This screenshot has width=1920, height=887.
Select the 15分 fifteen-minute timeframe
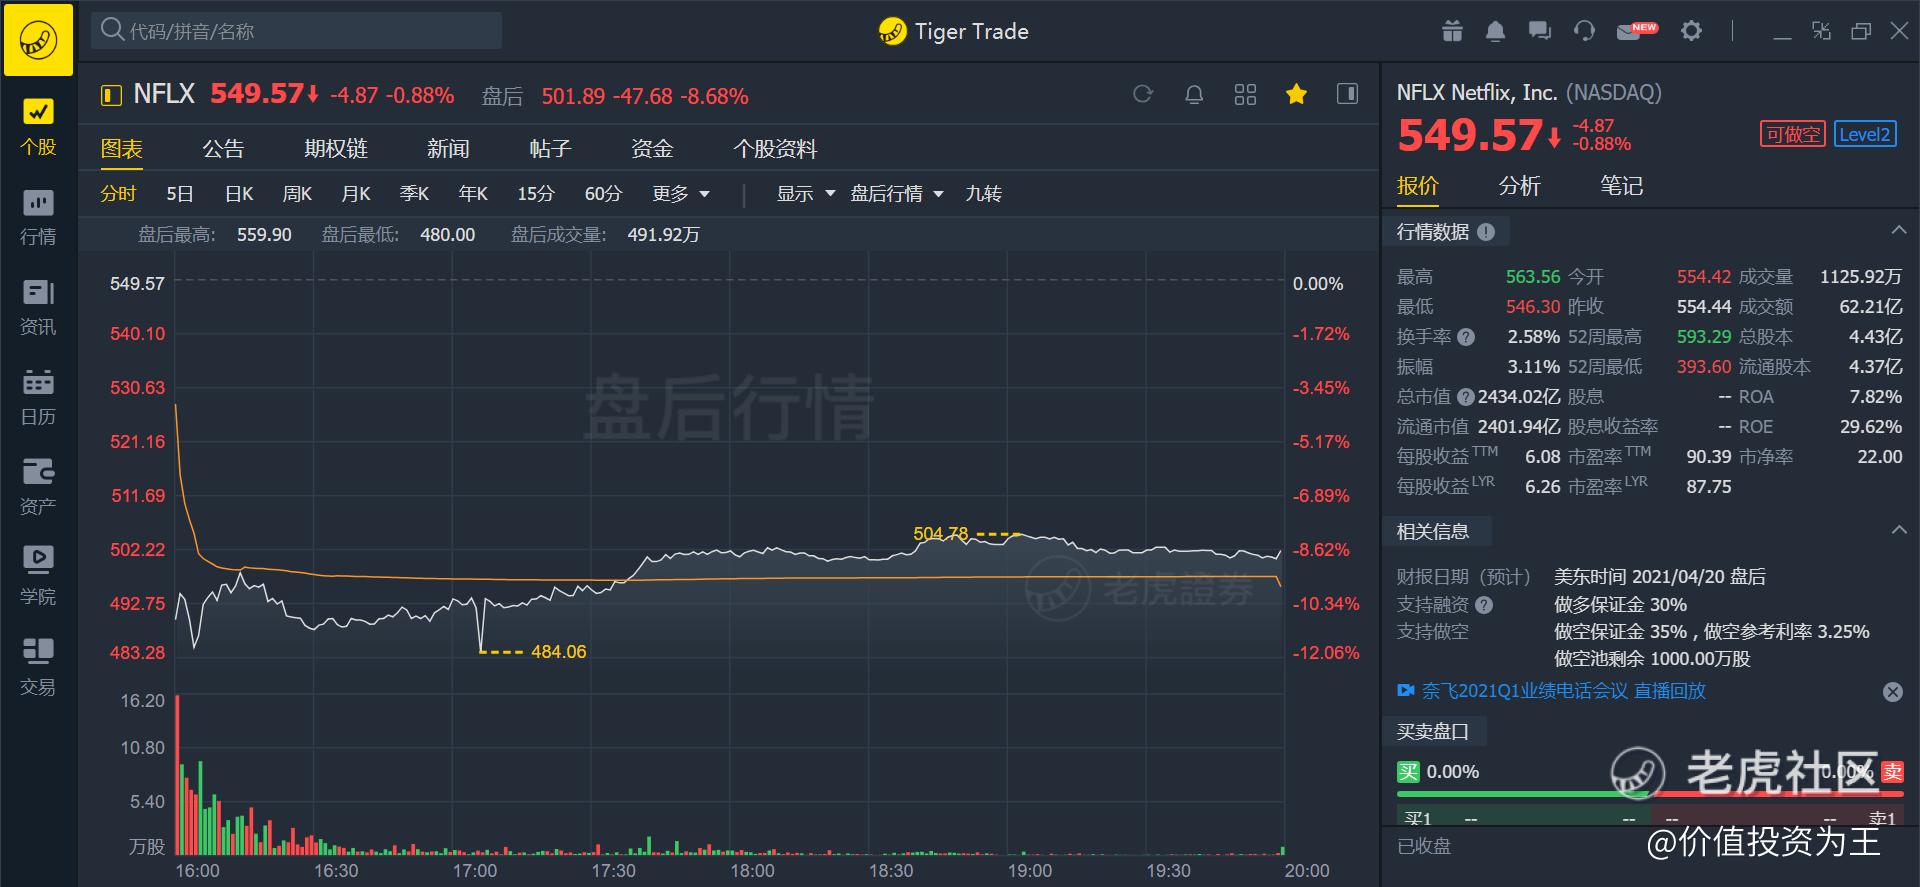(536, 194)
